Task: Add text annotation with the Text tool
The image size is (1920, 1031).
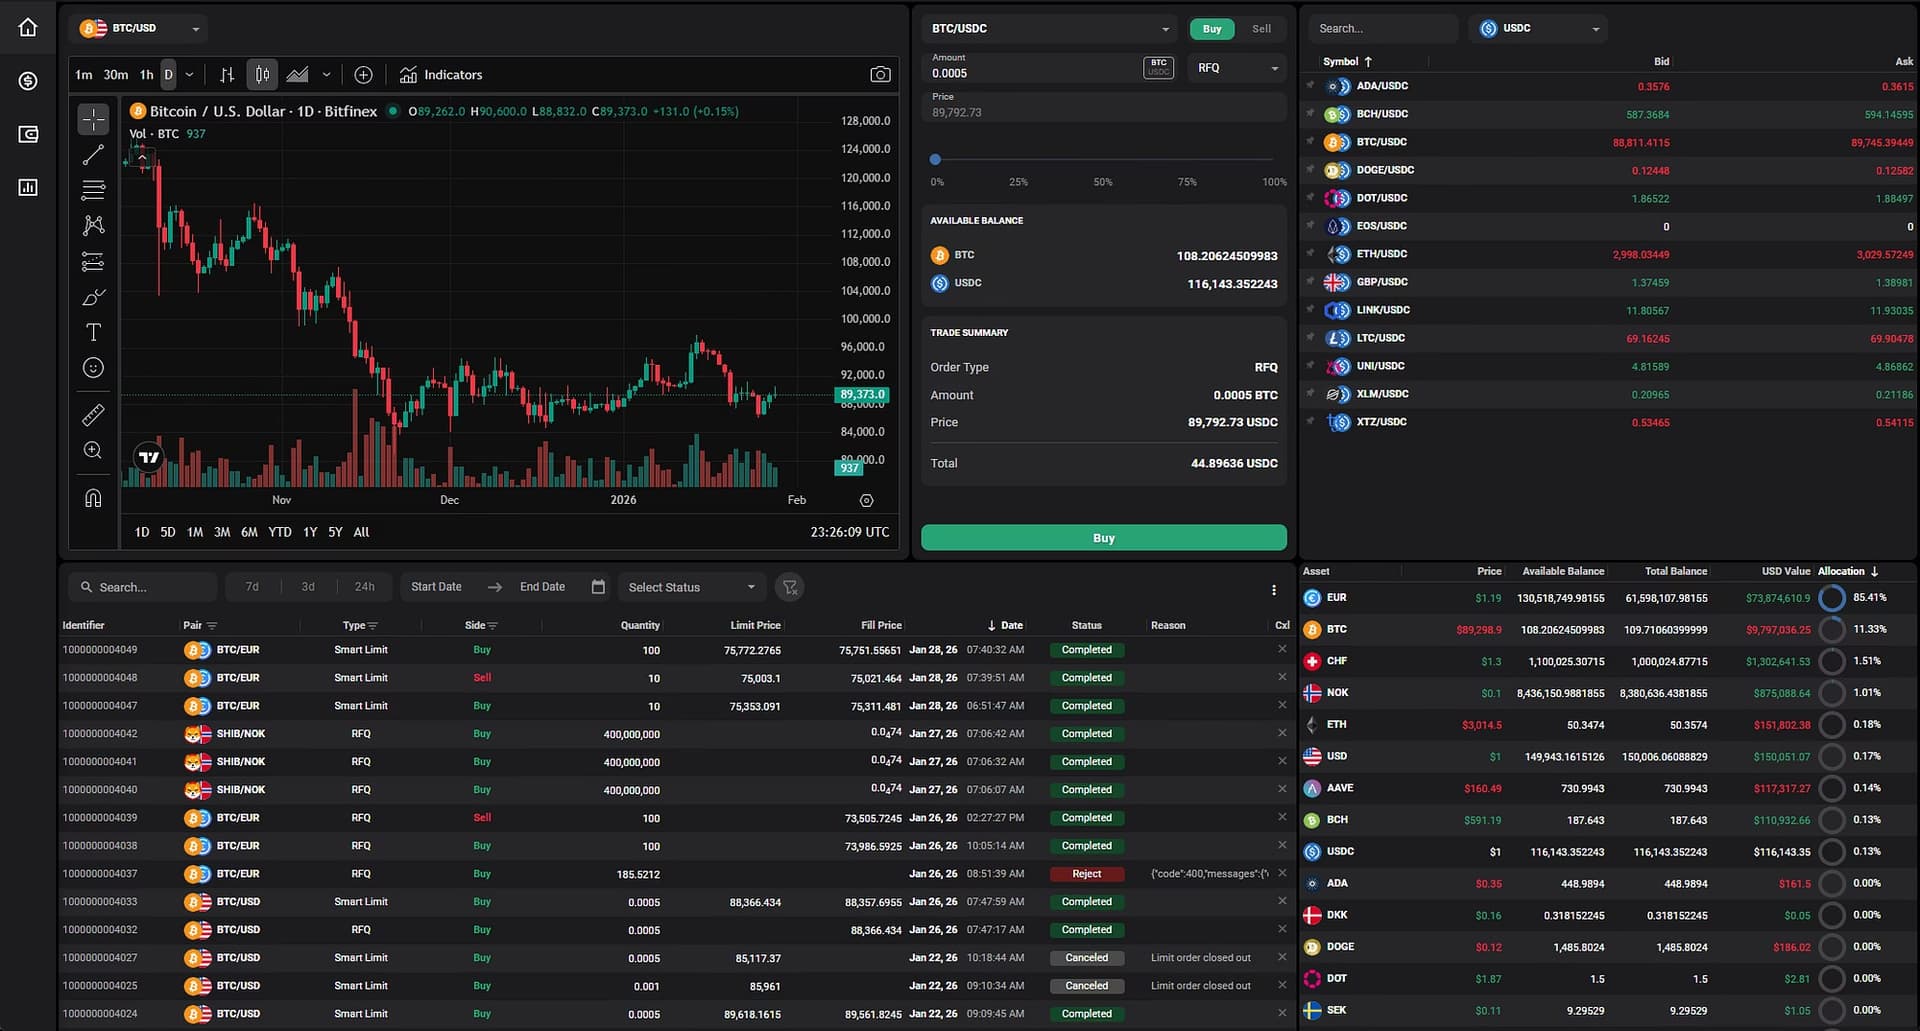Action: tap(93, 332)
